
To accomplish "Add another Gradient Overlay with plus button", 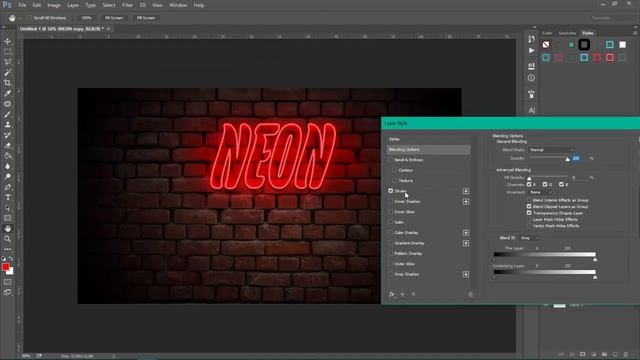I will coord(466,243).
